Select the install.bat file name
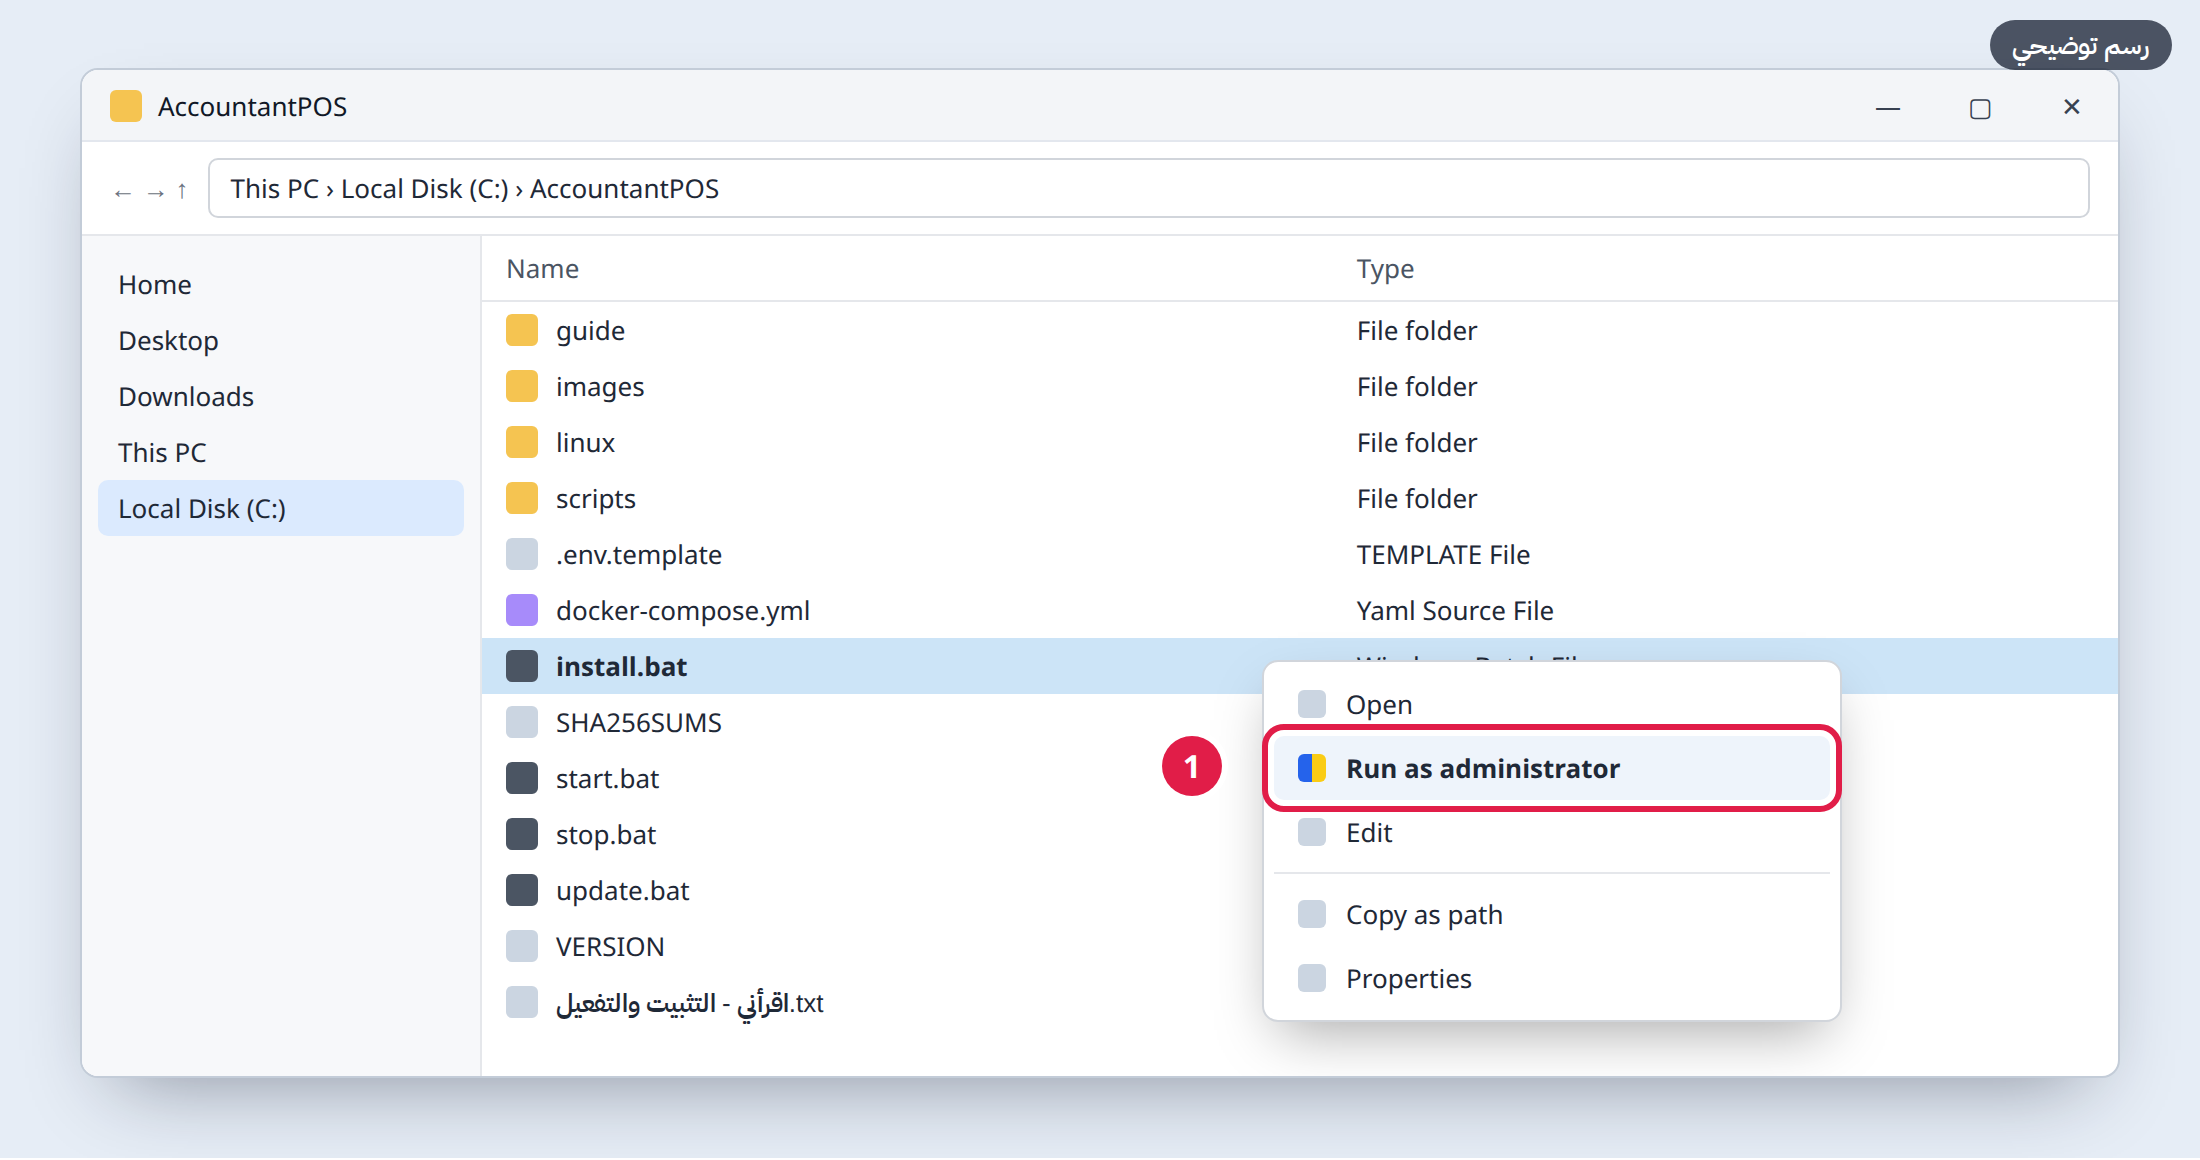2200x1160 pixels. [x=621, y=667]
